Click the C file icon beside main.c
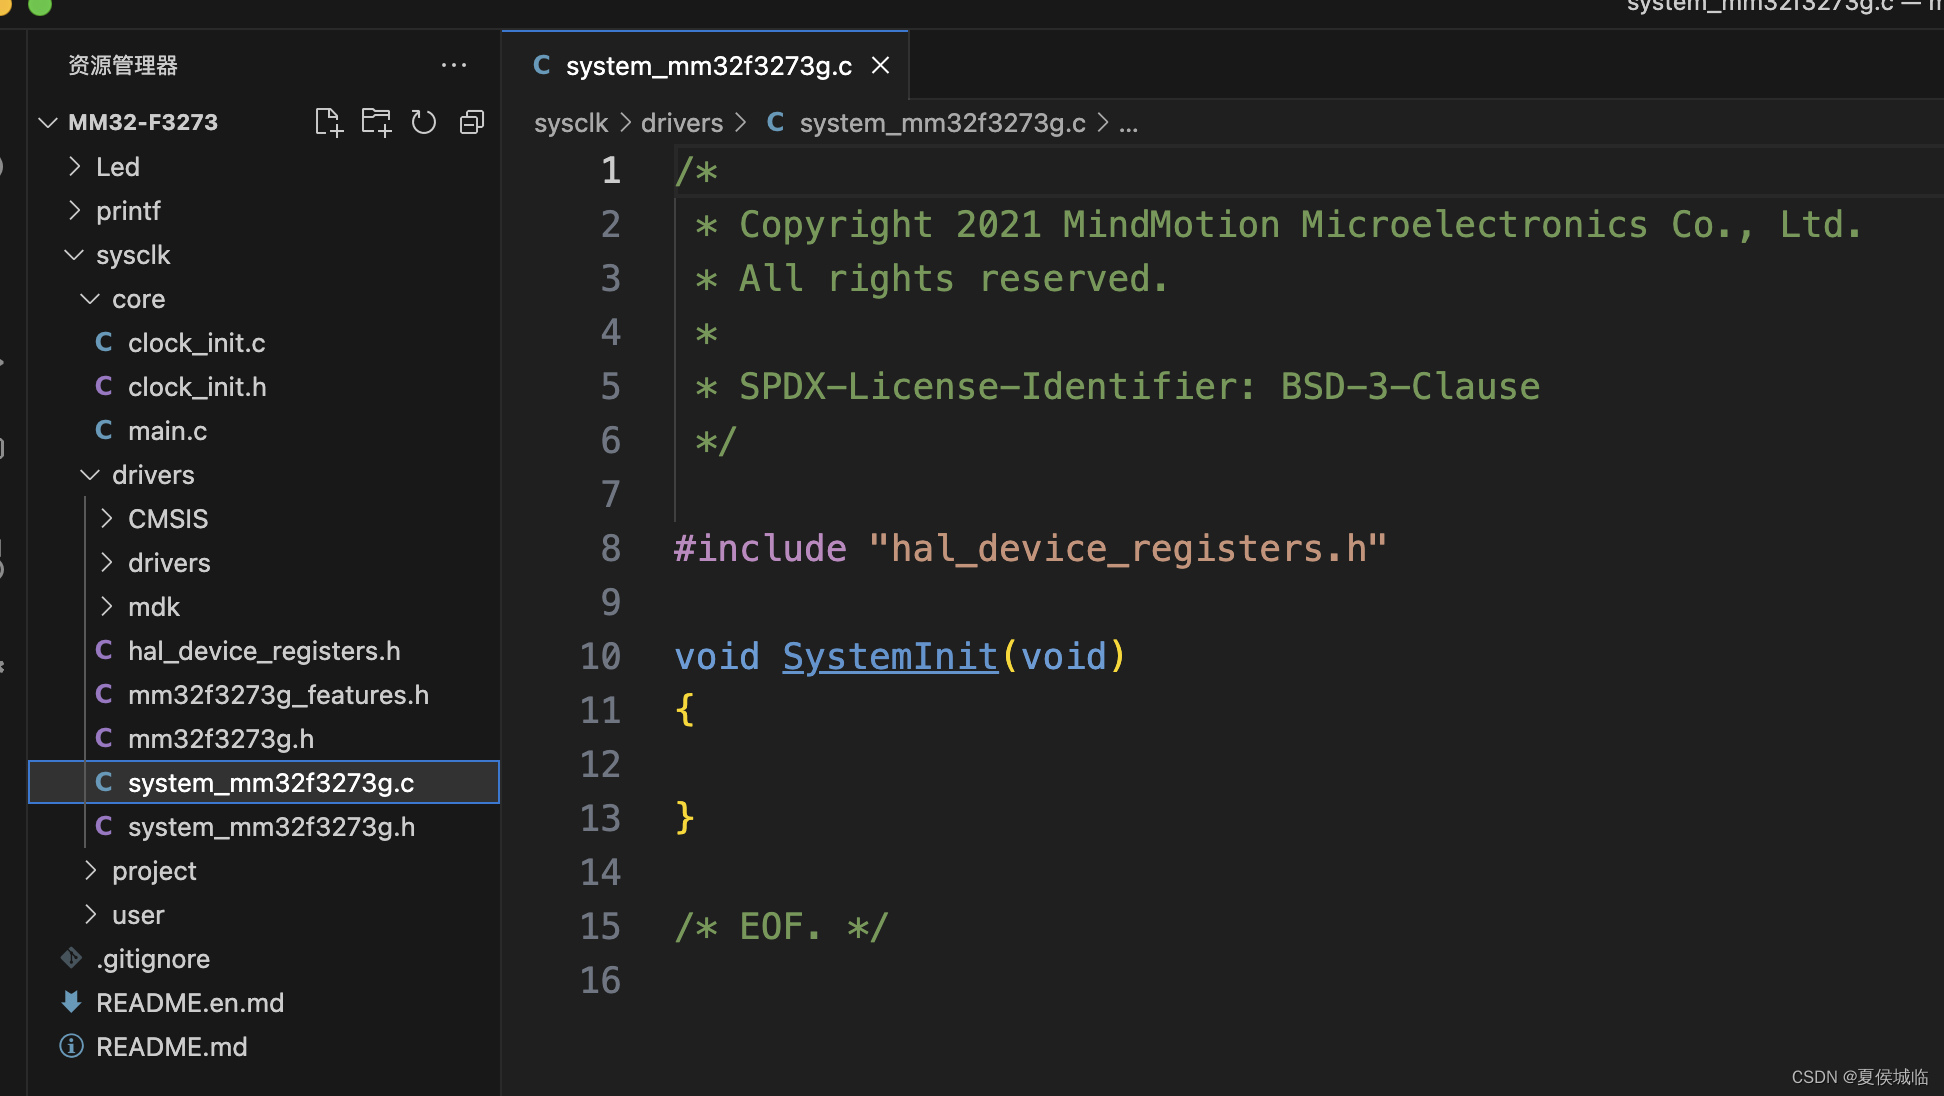This screenshot has width=1944, height=1096. coord(104,430)
